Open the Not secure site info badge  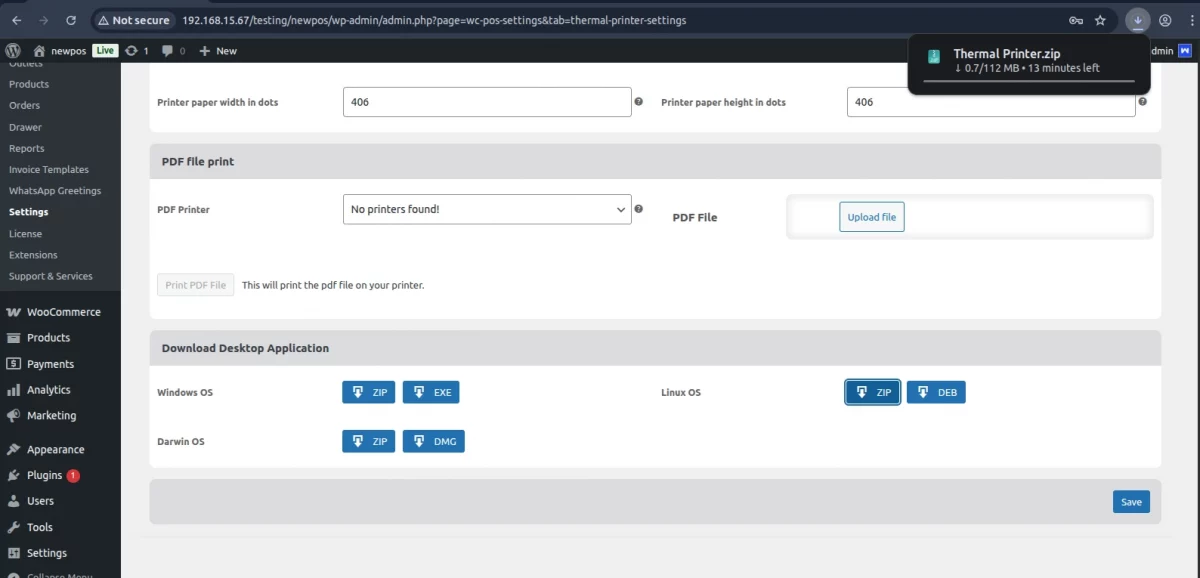[134, 20]
